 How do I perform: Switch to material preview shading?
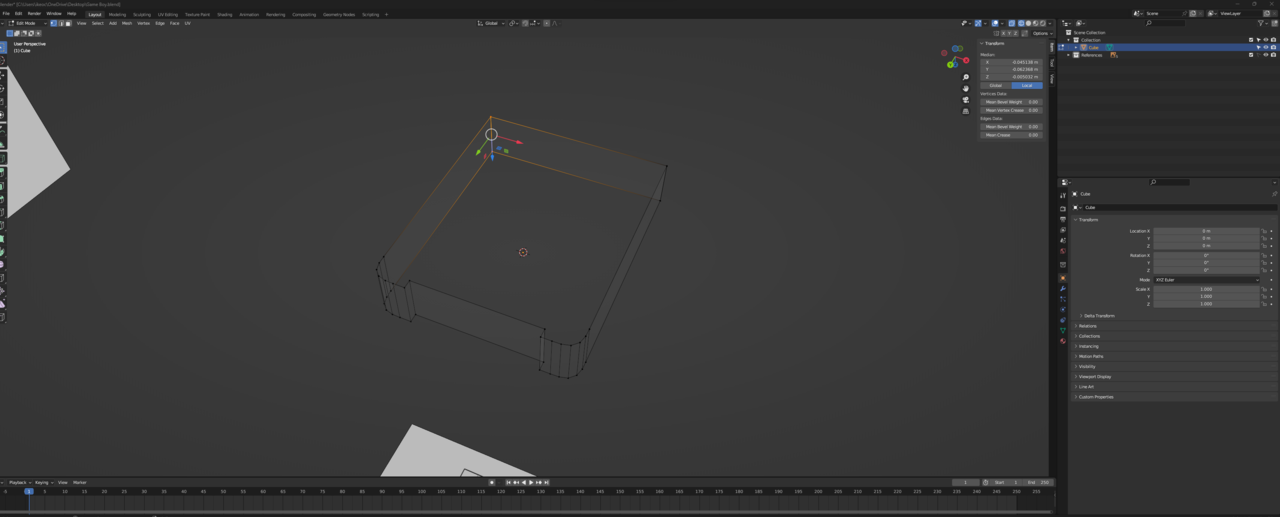click(x=1036, y=23)
